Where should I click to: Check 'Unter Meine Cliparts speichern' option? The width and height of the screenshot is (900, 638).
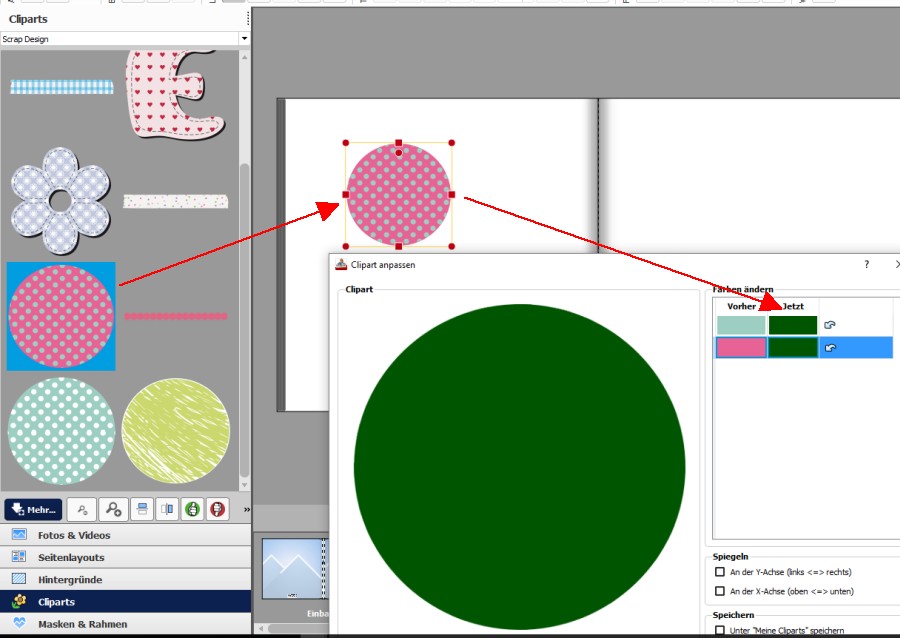(x=720, y=630)
